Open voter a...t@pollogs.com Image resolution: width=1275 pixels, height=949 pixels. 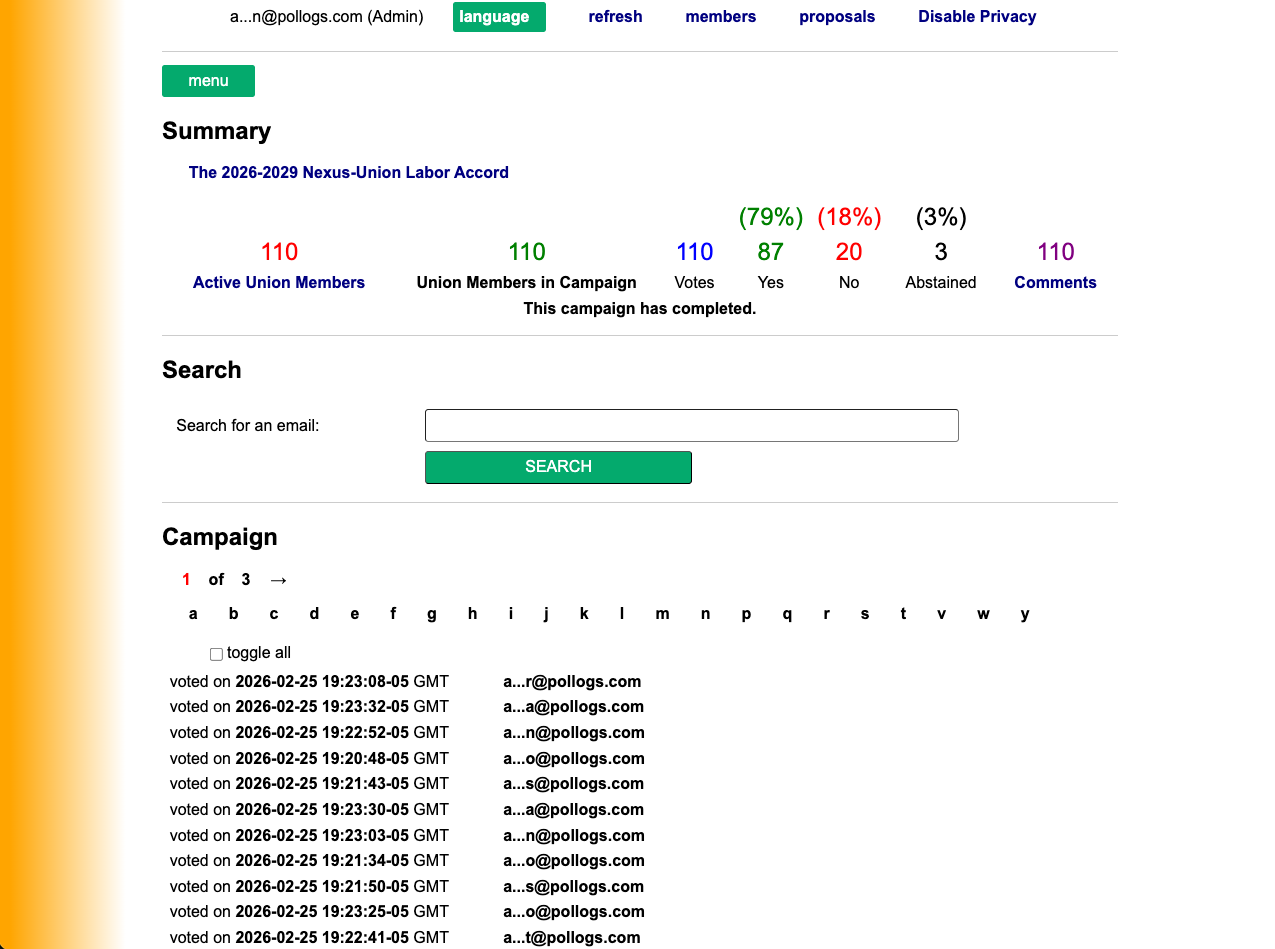572,937
